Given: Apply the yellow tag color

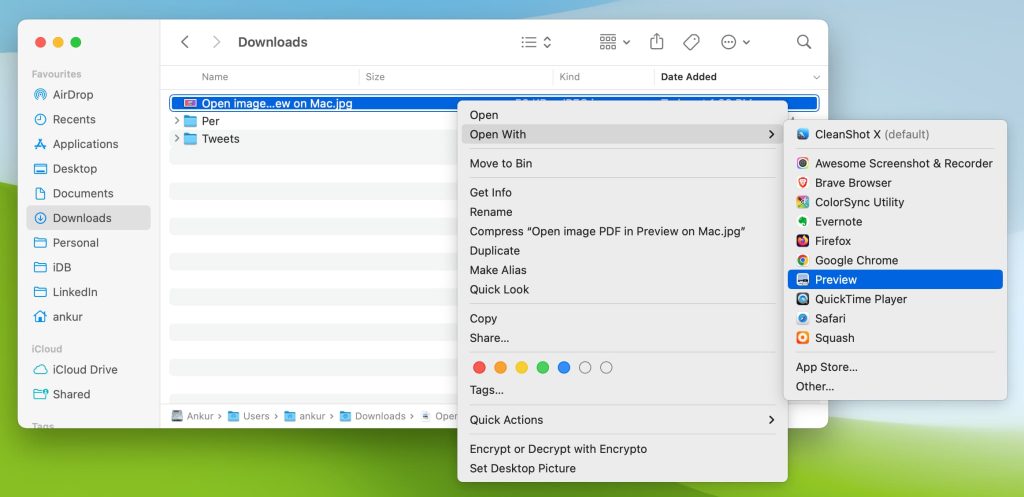Looking at the screenshot, I should tap(522, 368).
